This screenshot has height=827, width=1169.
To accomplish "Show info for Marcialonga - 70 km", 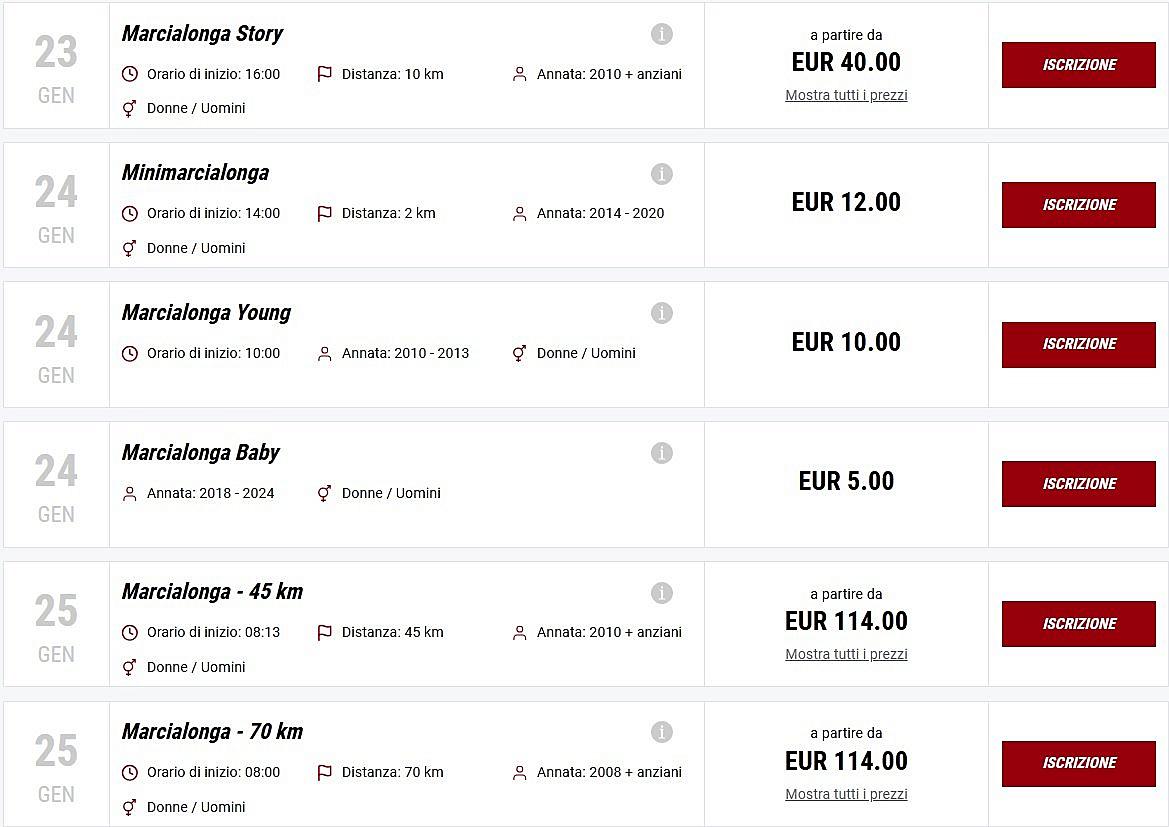I will coord(662,732).
